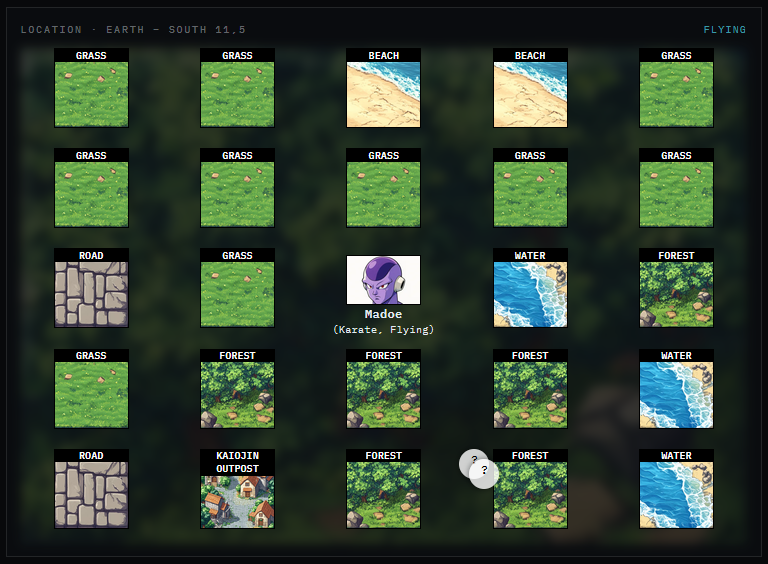
Task: Select Grass tile left of the first Beach
Action: 238,88
